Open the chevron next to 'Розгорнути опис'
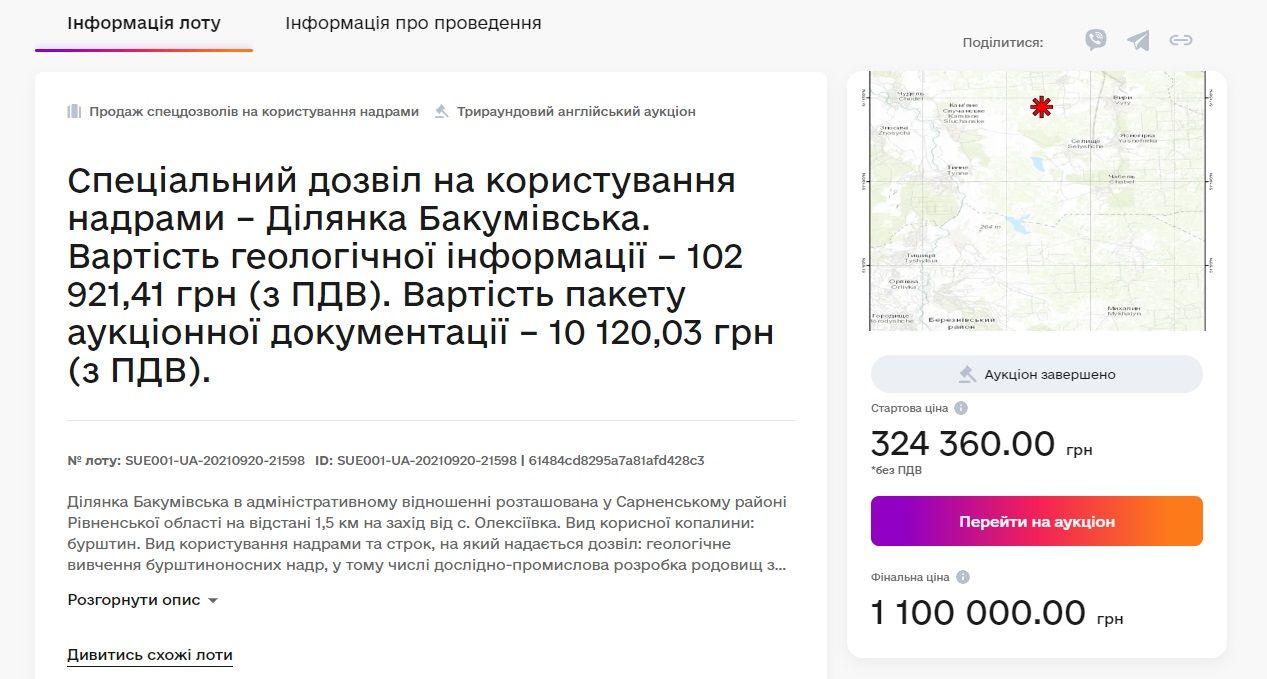1267x679 pixels. [211, 600]
